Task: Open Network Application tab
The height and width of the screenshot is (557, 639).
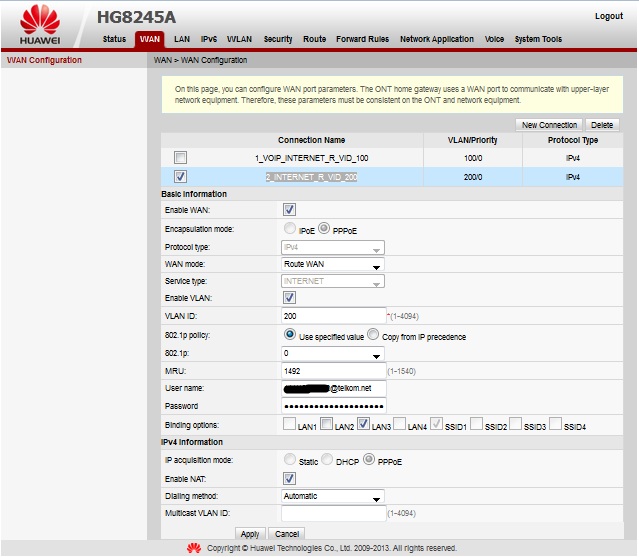Action: tap(436, 39)
